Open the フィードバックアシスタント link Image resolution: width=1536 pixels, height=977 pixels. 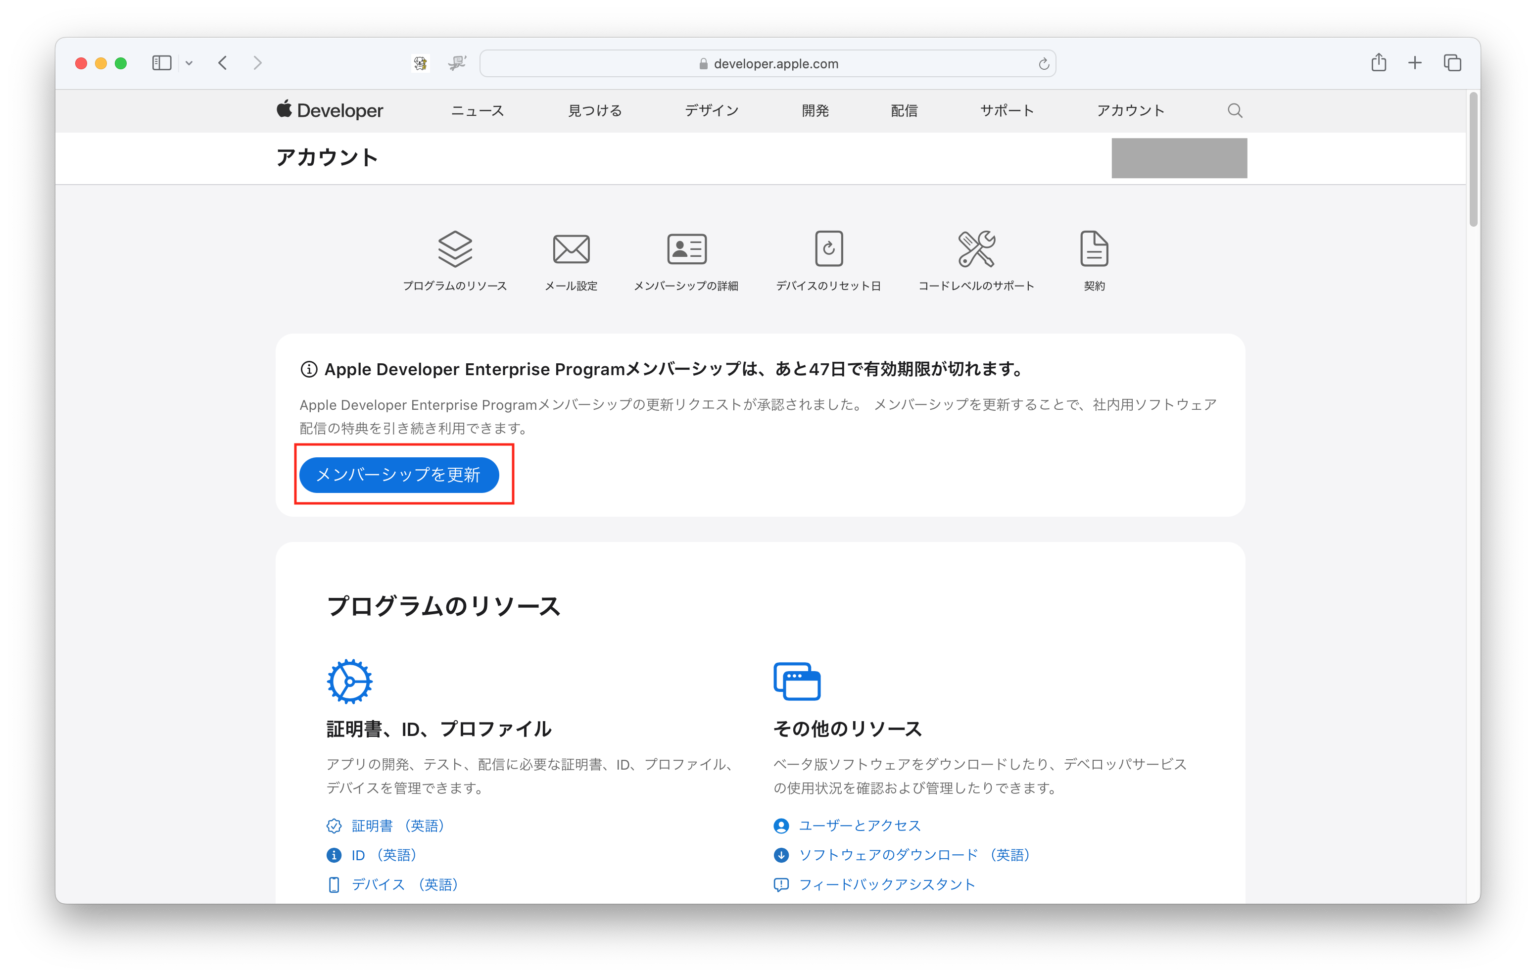pos(887,884)
